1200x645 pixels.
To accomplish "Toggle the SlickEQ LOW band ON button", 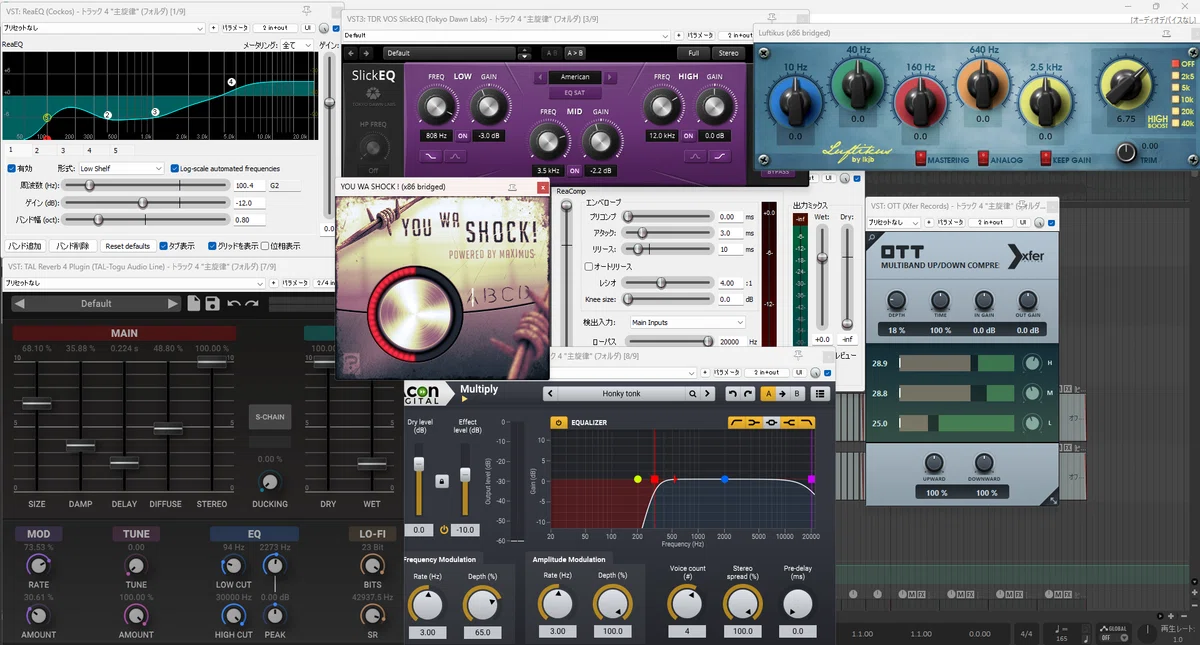I will [462, 135].
